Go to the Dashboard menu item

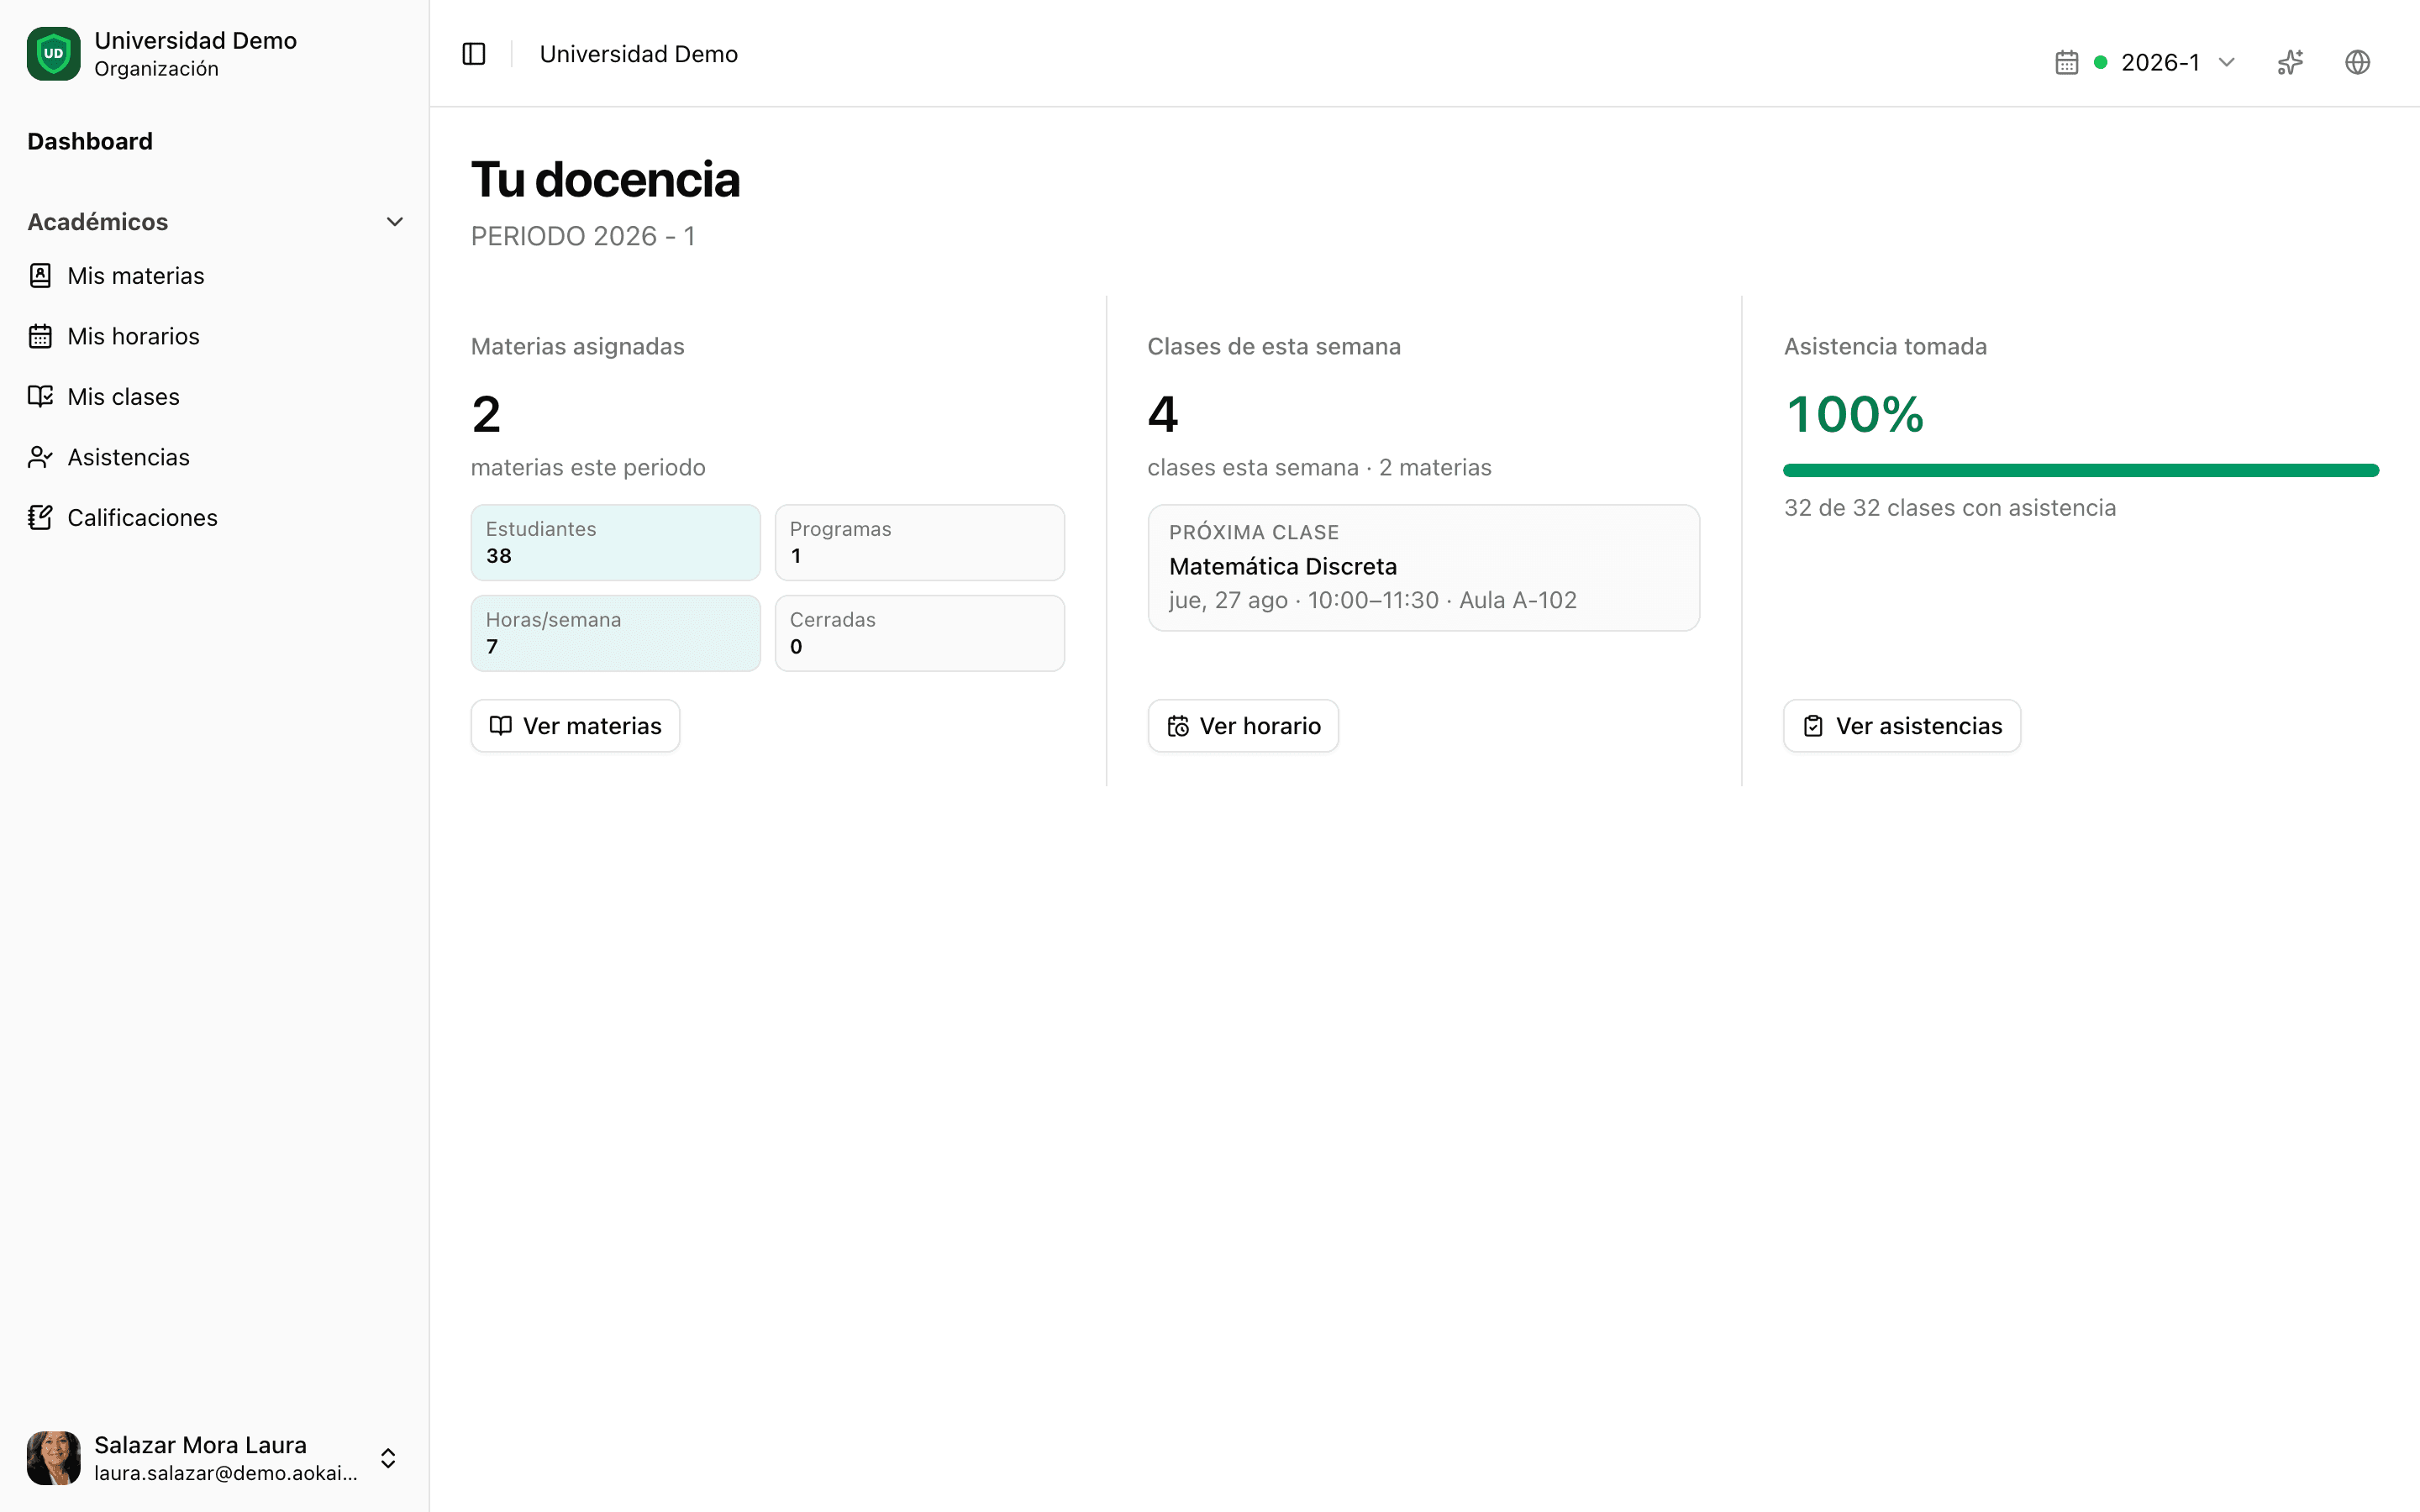tap(90, 142)
